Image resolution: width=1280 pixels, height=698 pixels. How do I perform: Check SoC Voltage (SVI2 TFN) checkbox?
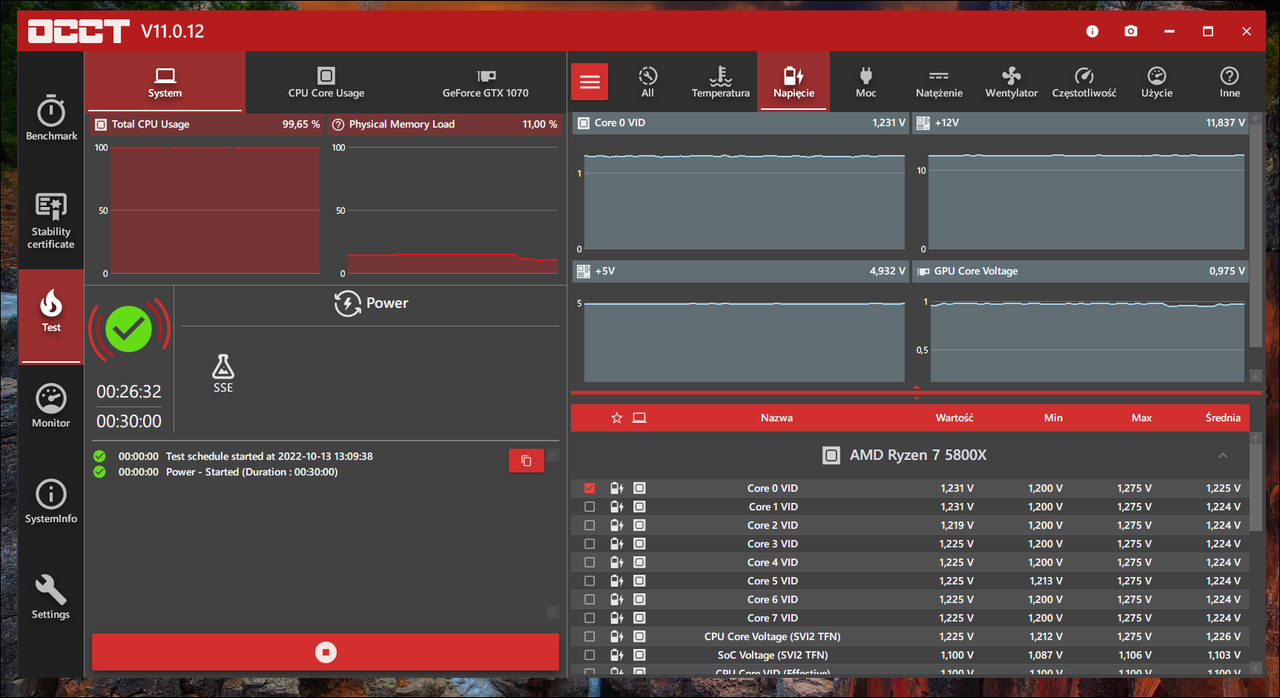coord(589,655)
